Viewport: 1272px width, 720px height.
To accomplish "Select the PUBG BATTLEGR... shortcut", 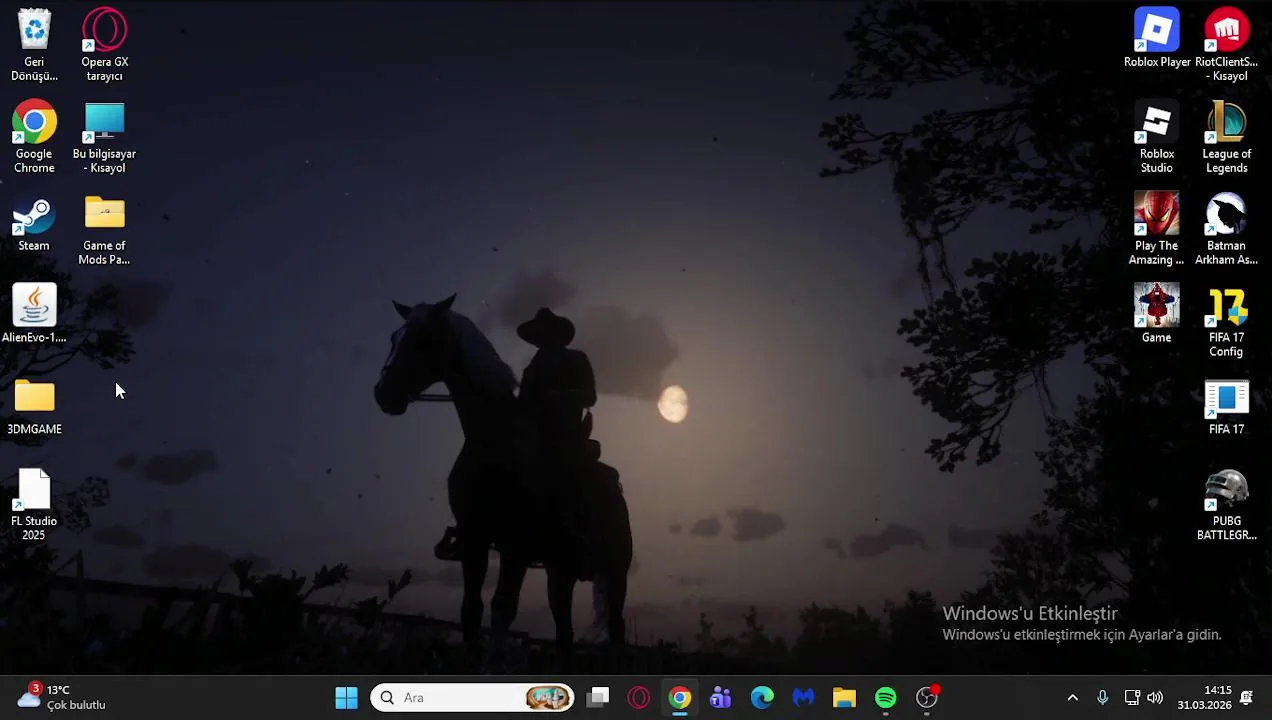I will pos(1226,505).
